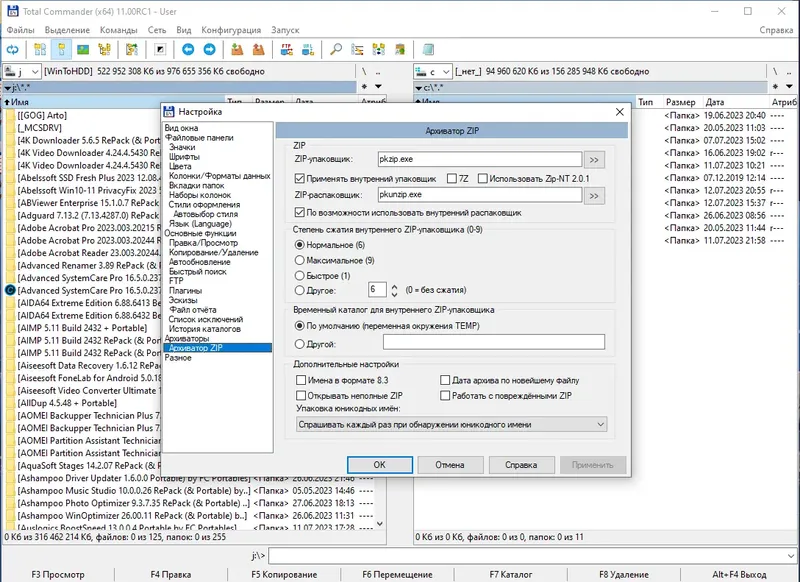Toggle 'Имена в формате 8.3' checkbox
The image size is (800, 582).
pyautogui.click(x=302, y=381)
